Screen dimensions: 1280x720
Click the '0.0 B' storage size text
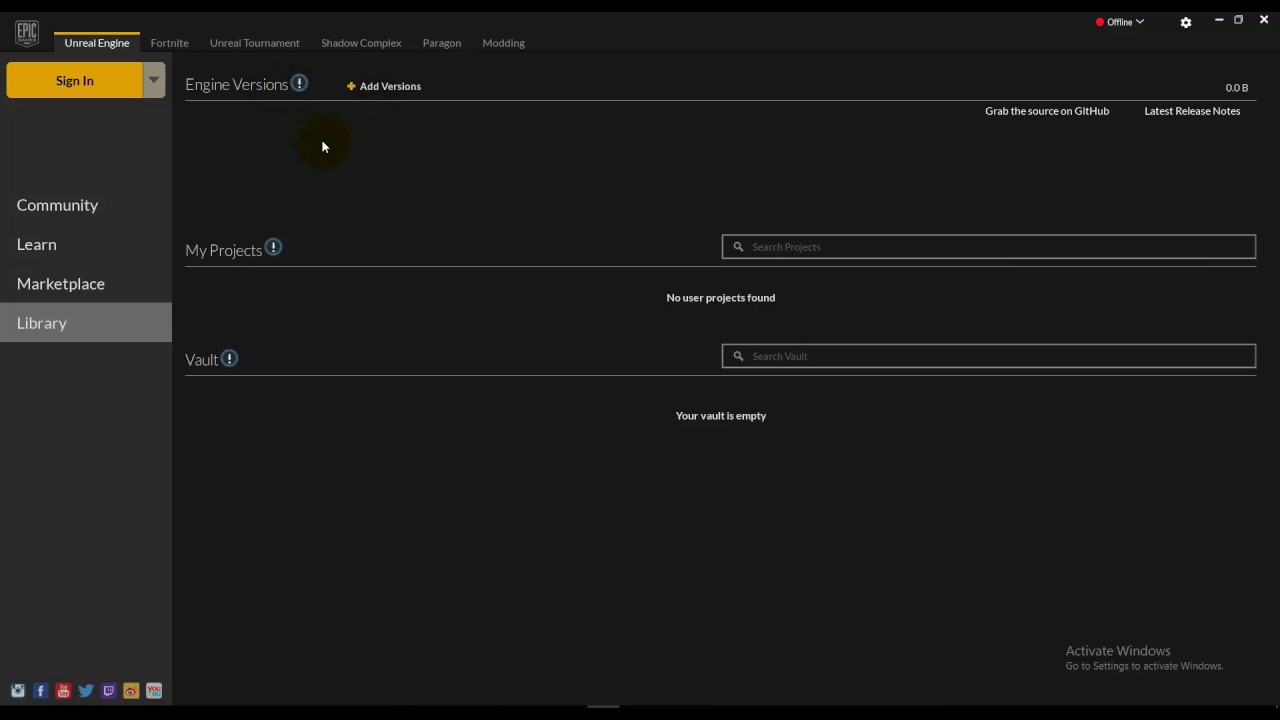(x=1237, y=88)
